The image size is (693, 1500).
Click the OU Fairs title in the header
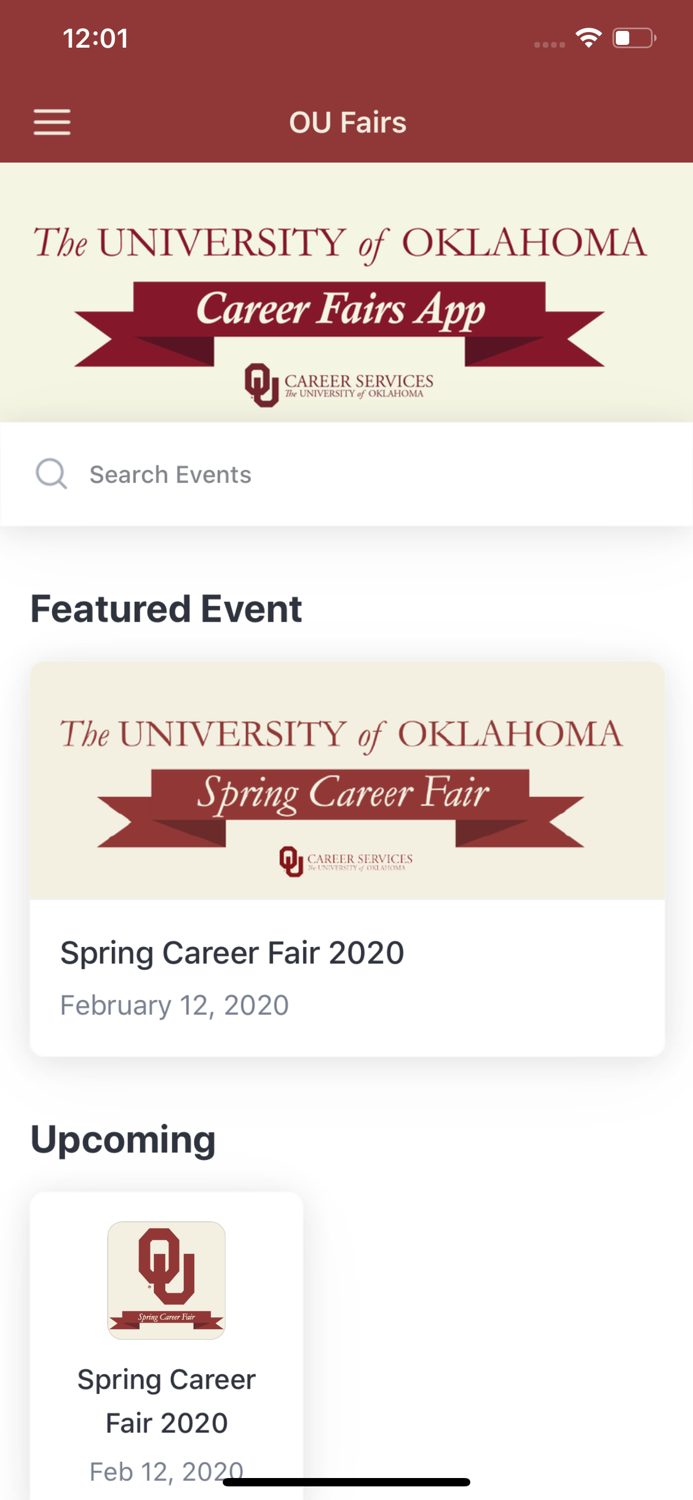[347, 121]
